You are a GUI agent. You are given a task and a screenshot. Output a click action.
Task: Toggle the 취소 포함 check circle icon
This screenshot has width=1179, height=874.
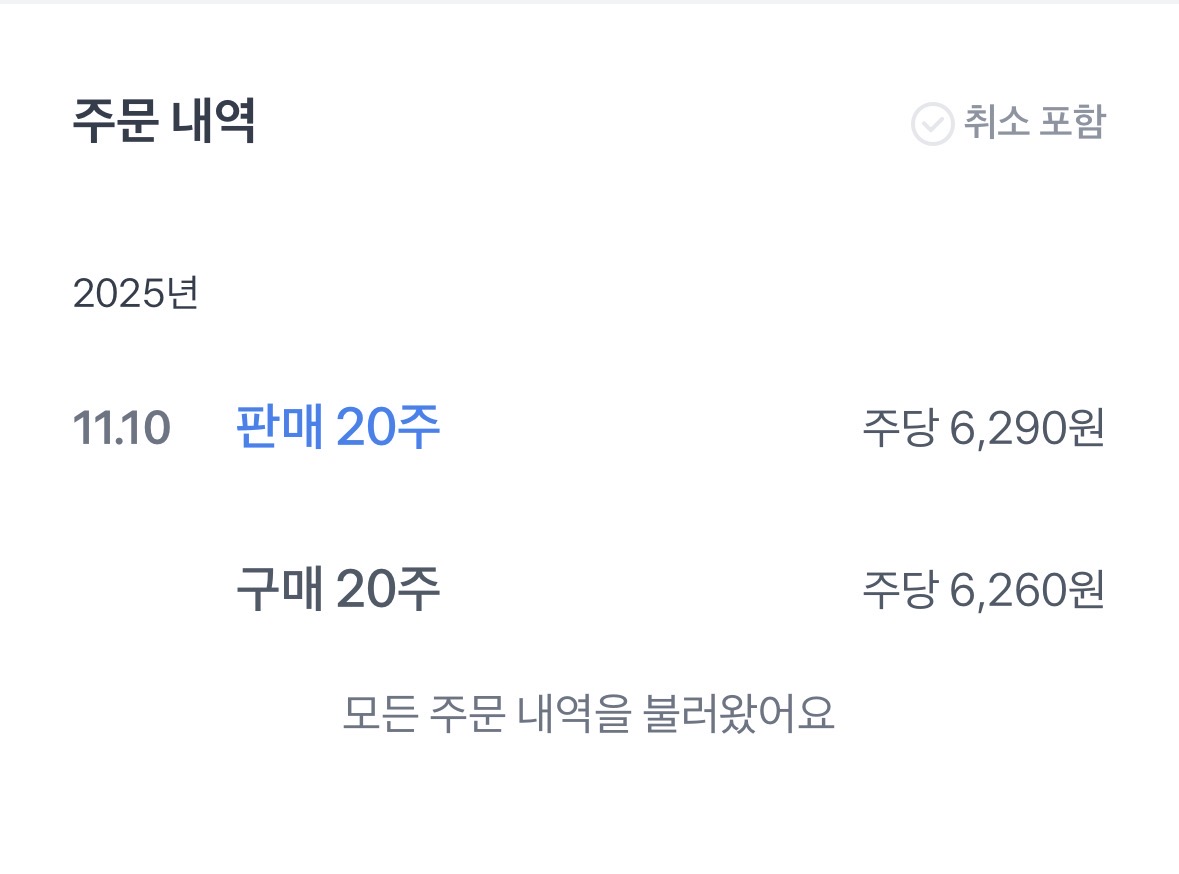[932, 124]
